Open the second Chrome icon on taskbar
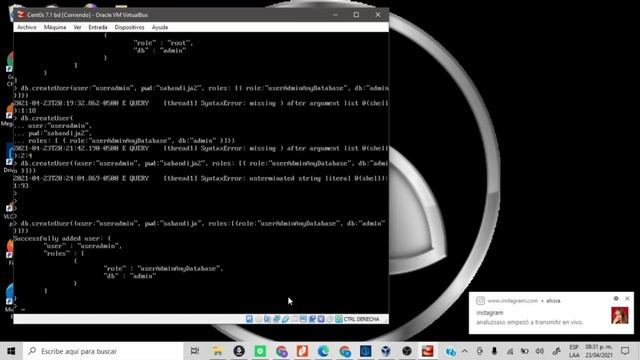This screenshot has width=640, height=360. [345, 351]
